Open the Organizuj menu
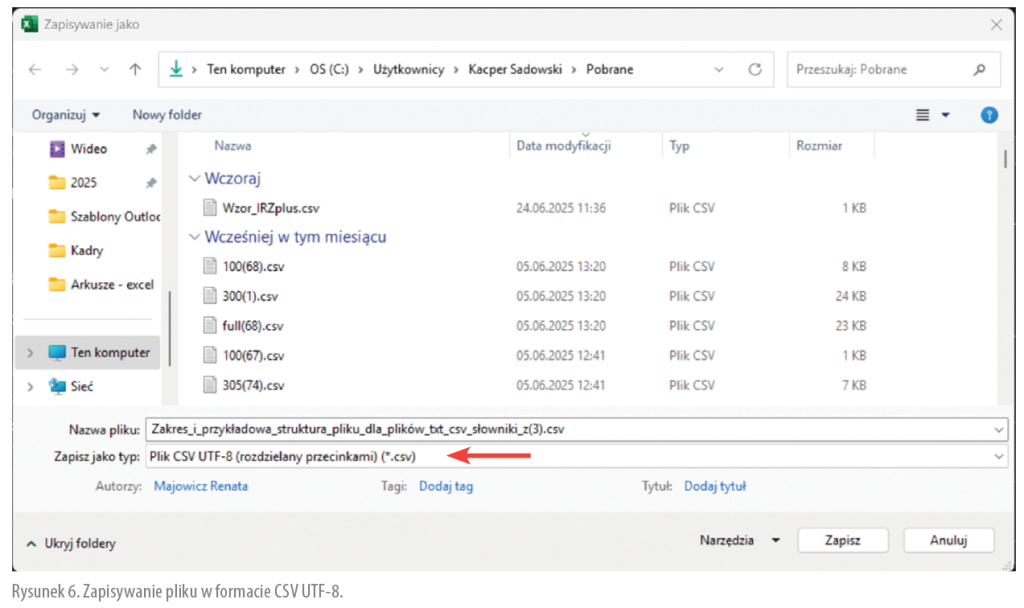Viewport: 1024px width, 608px height. tap(66, 115)
